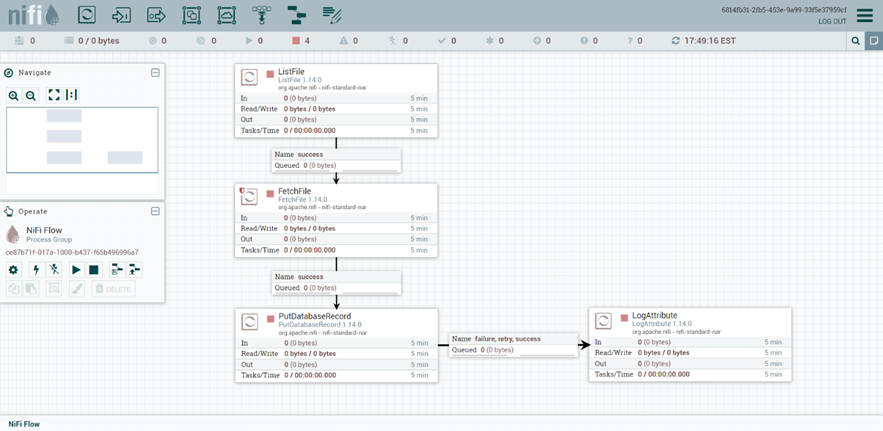Click the Label toolbar icon
883x431 pixels.
(x=331, y=15)
